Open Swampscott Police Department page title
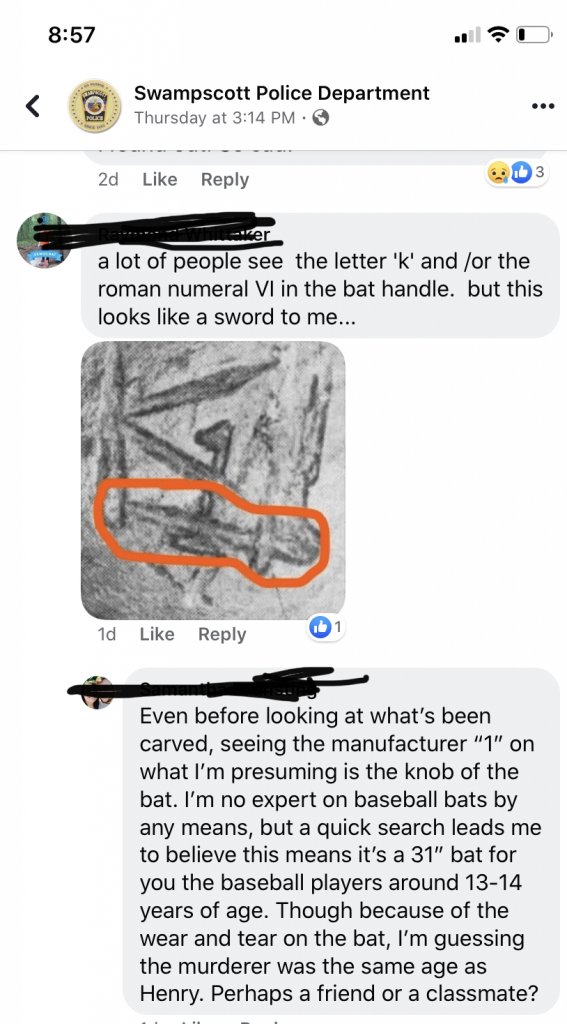Image resolution: width=567 pixels, height=1024 pixels. point(282,93)
